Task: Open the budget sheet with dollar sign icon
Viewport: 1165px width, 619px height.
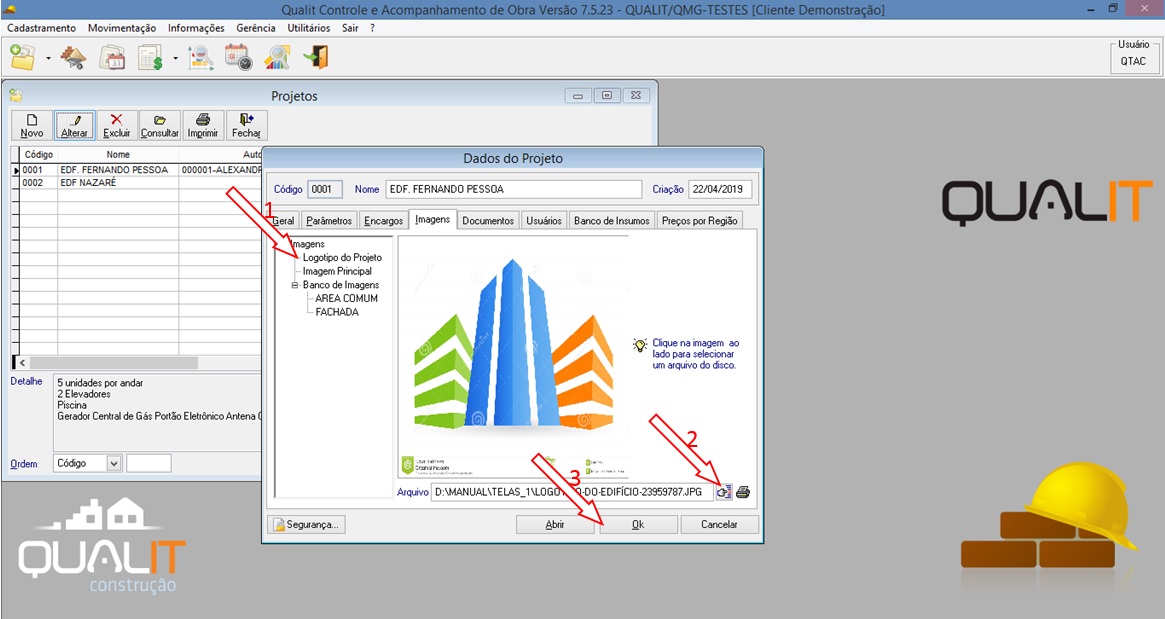Action: pyautogui.click(x=151, y=57)
